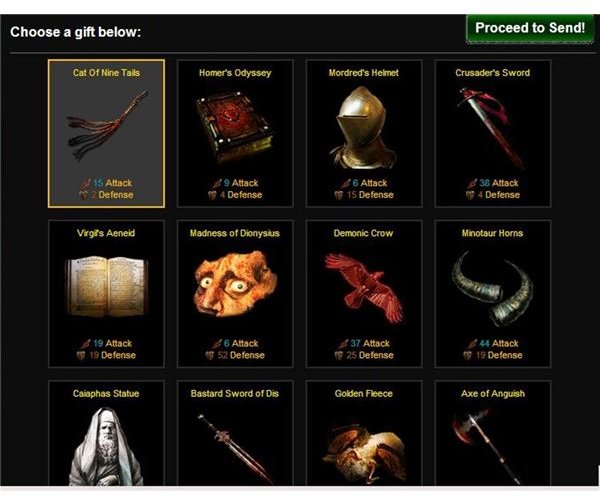Click the Cat Of Nine Tails title

point(106,73)
